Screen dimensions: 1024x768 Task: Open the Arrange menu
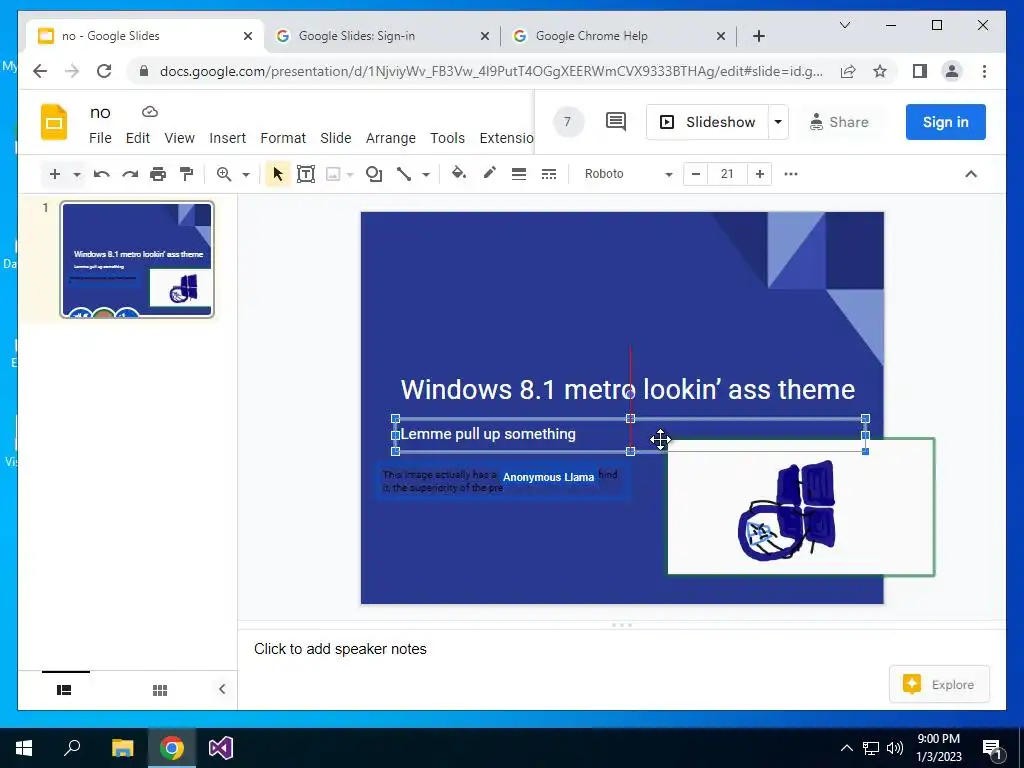pyautogui.click(x=391, y=138)
